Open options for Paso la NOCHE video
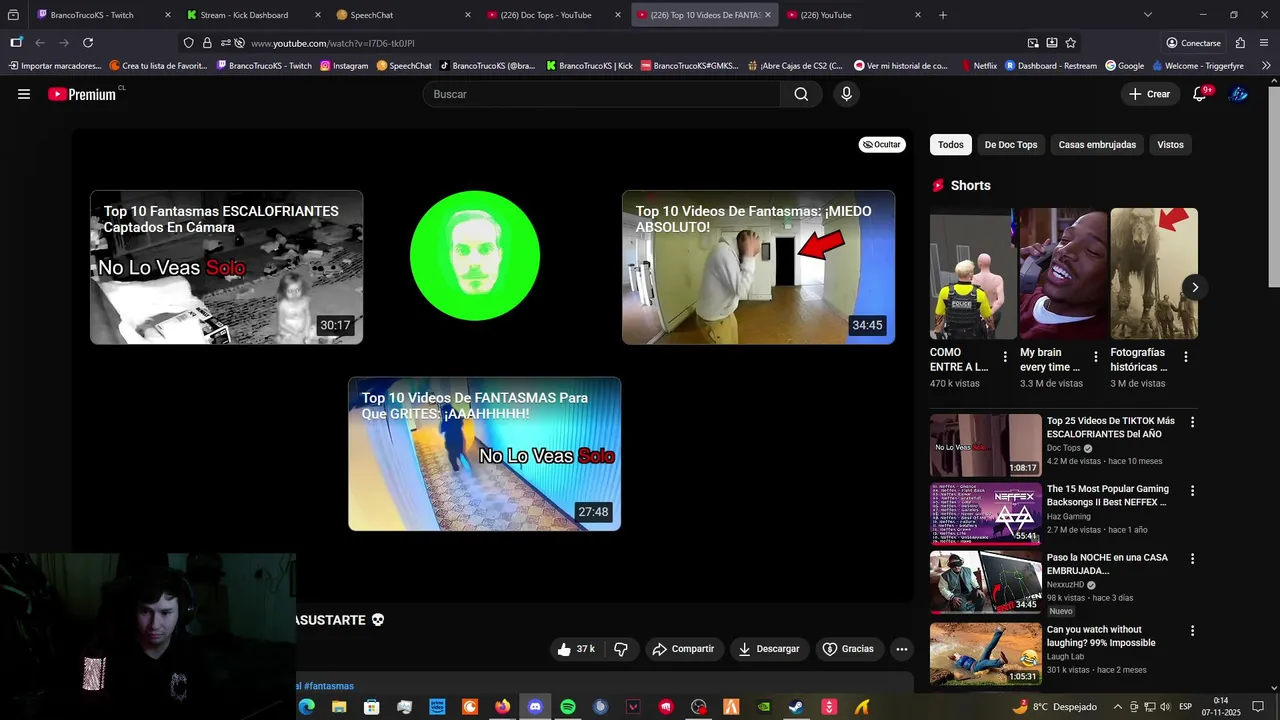The height and width of the screenshot is (720, 1280). [x=1192, y=558]
